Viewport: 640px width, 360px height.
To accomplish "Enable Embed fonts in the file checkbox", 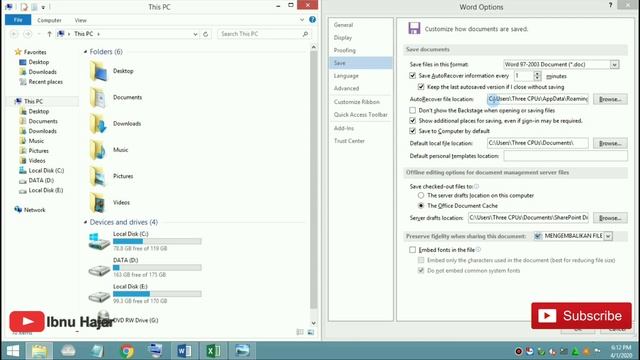I will click(413, 250).
